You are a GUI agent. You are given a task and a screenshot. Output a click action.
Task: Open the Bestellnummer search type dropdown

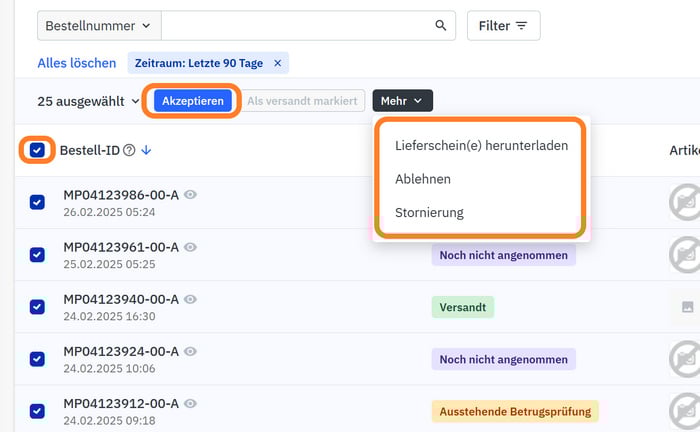click(x=98, y=26)
